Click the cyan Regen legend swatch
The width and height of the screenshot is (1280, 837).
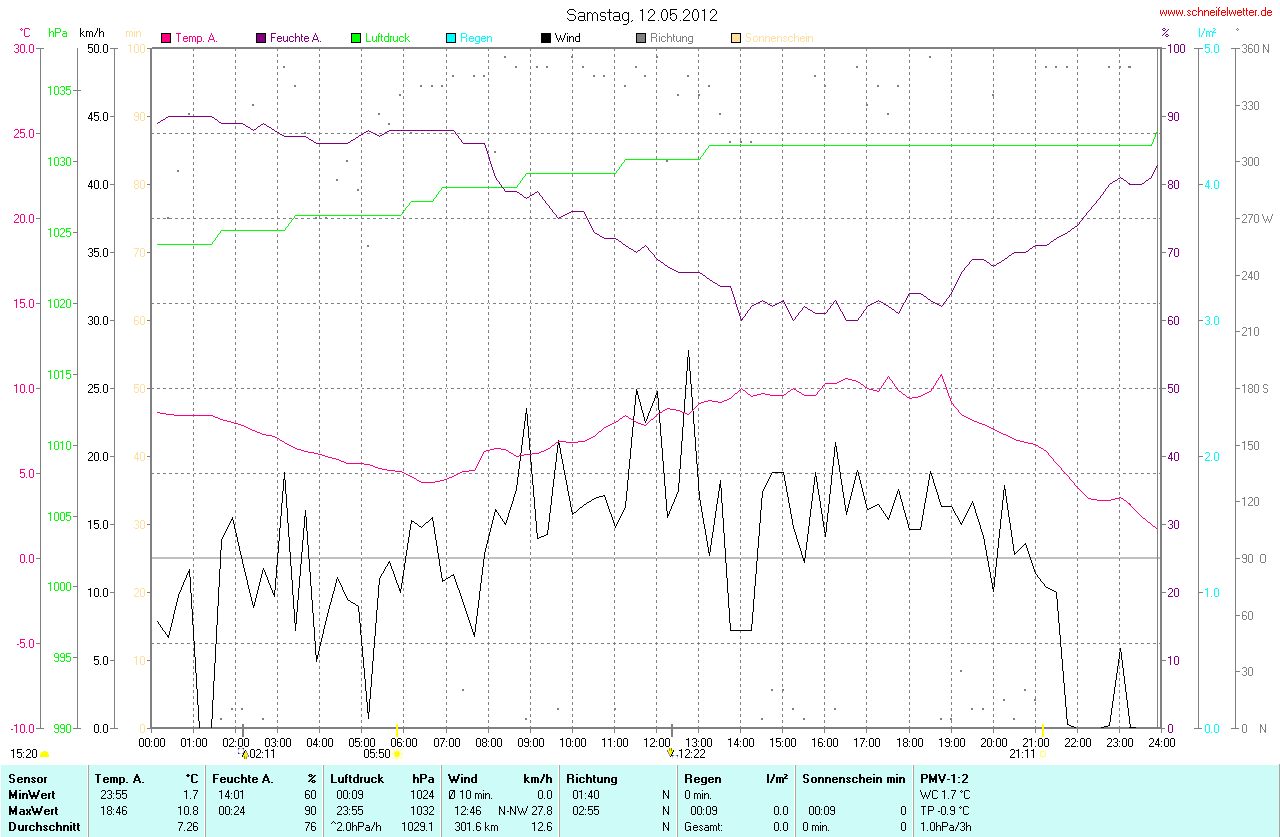coord(451,38)
